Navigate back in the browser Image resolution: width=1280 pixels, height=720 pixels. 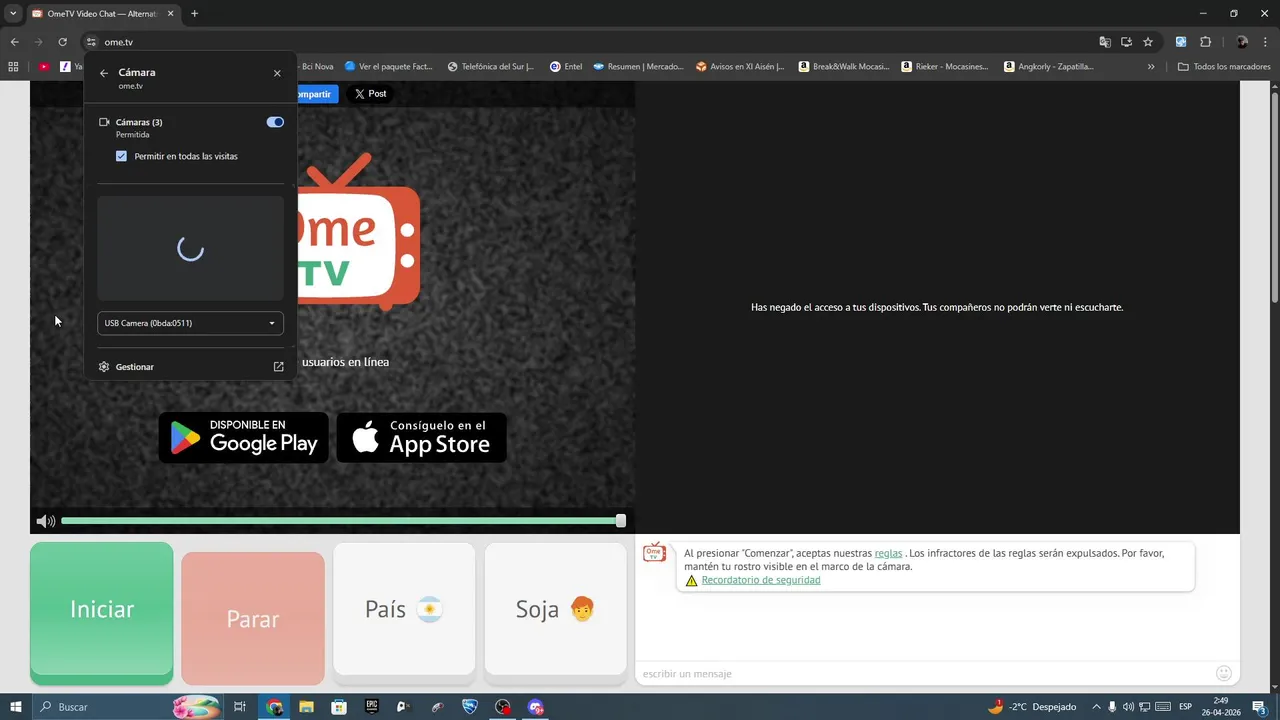[x=14, y=42]
